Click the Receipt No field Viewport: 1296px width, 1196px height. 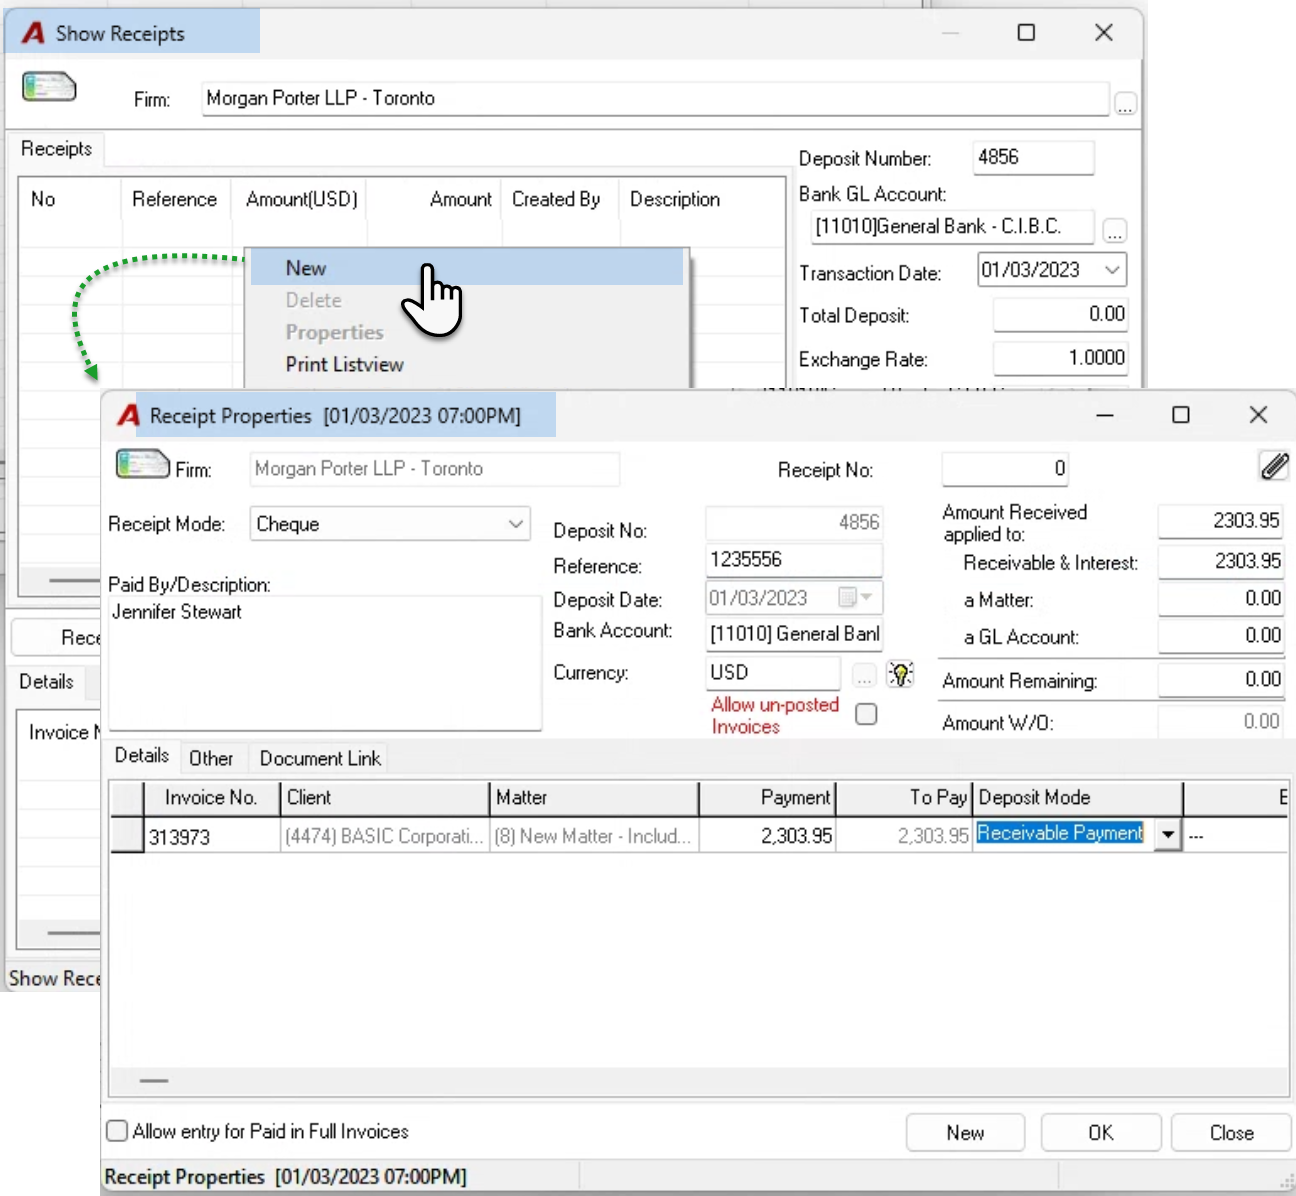coord(1005,469)
